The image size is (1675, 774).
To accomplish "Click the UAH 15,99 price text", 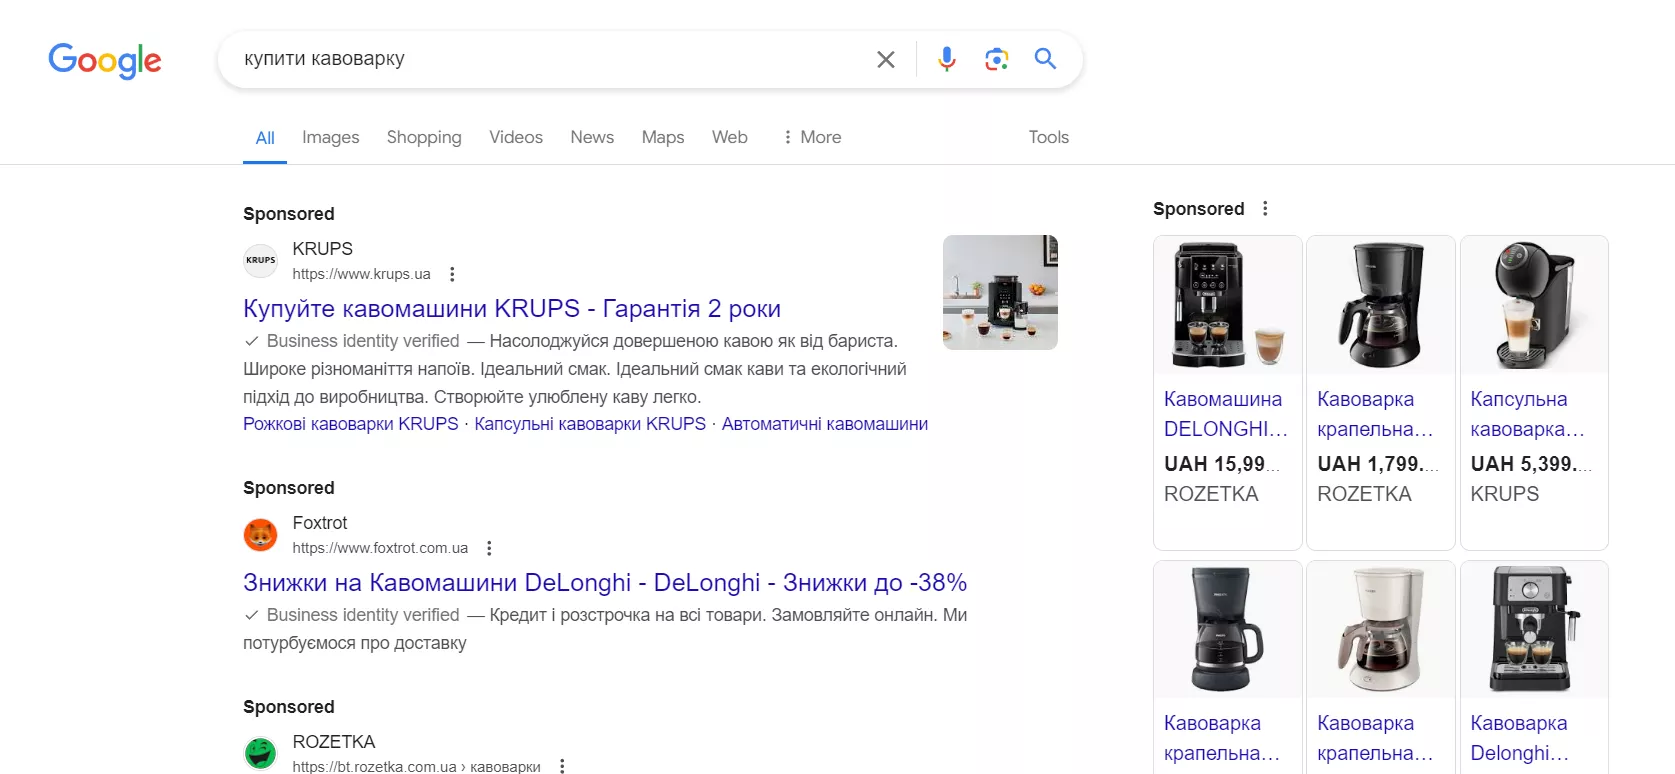I will pyautogui.click(x=1222, y=464).
